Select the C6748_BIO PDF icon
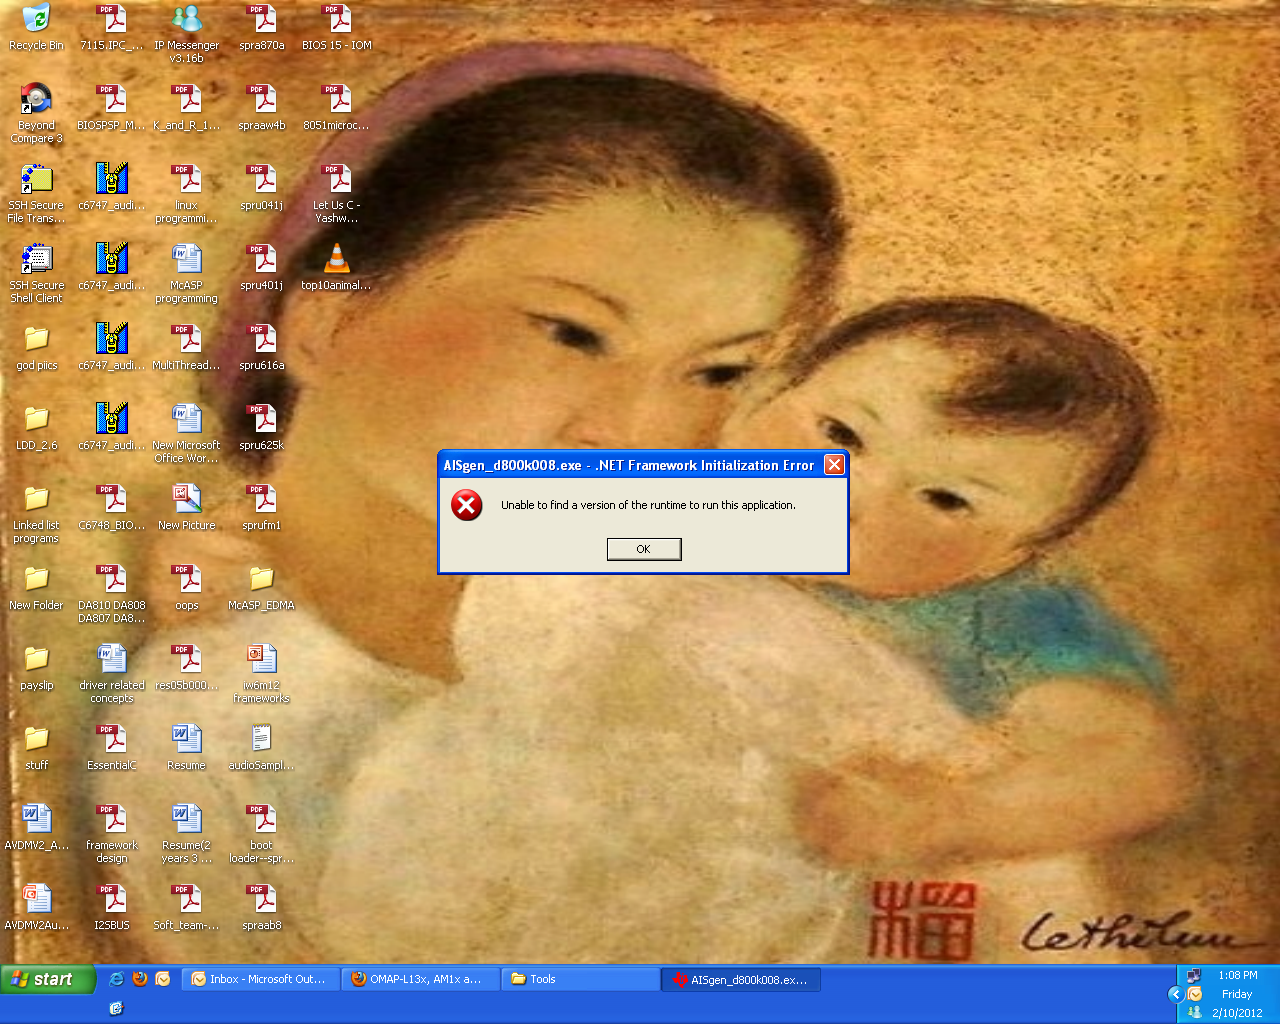Screen dimensions: 1280x1024 coord(112,507)
